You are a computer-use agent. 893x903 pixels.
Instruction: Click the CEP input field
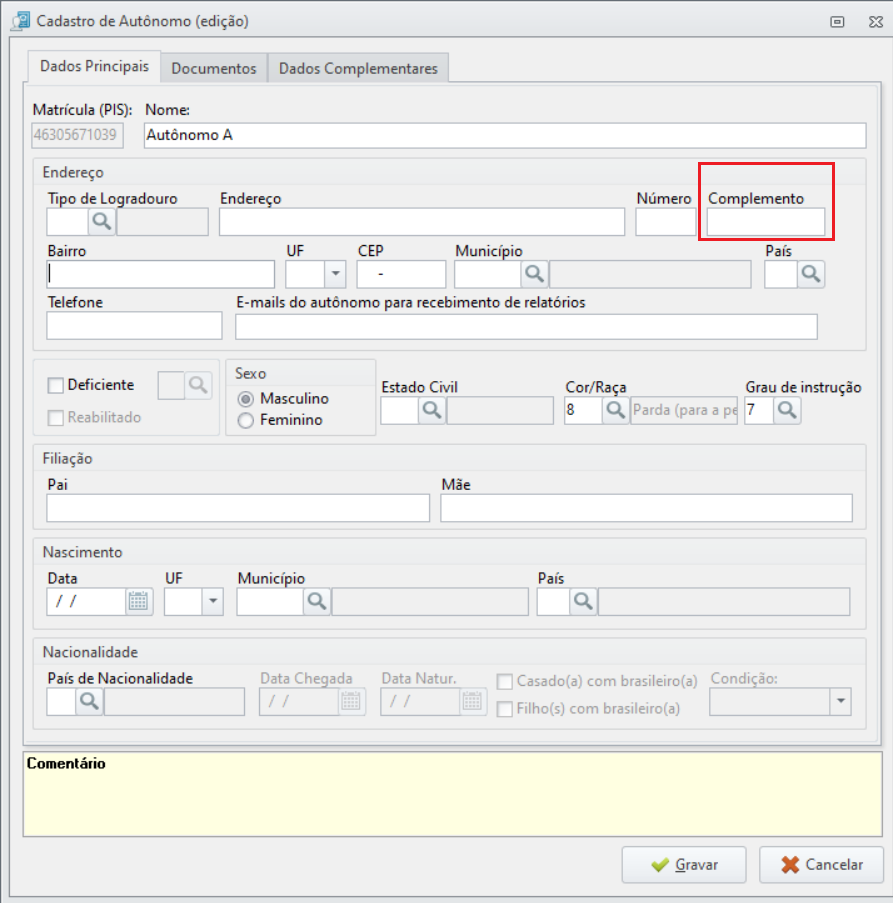click(401, 274)
